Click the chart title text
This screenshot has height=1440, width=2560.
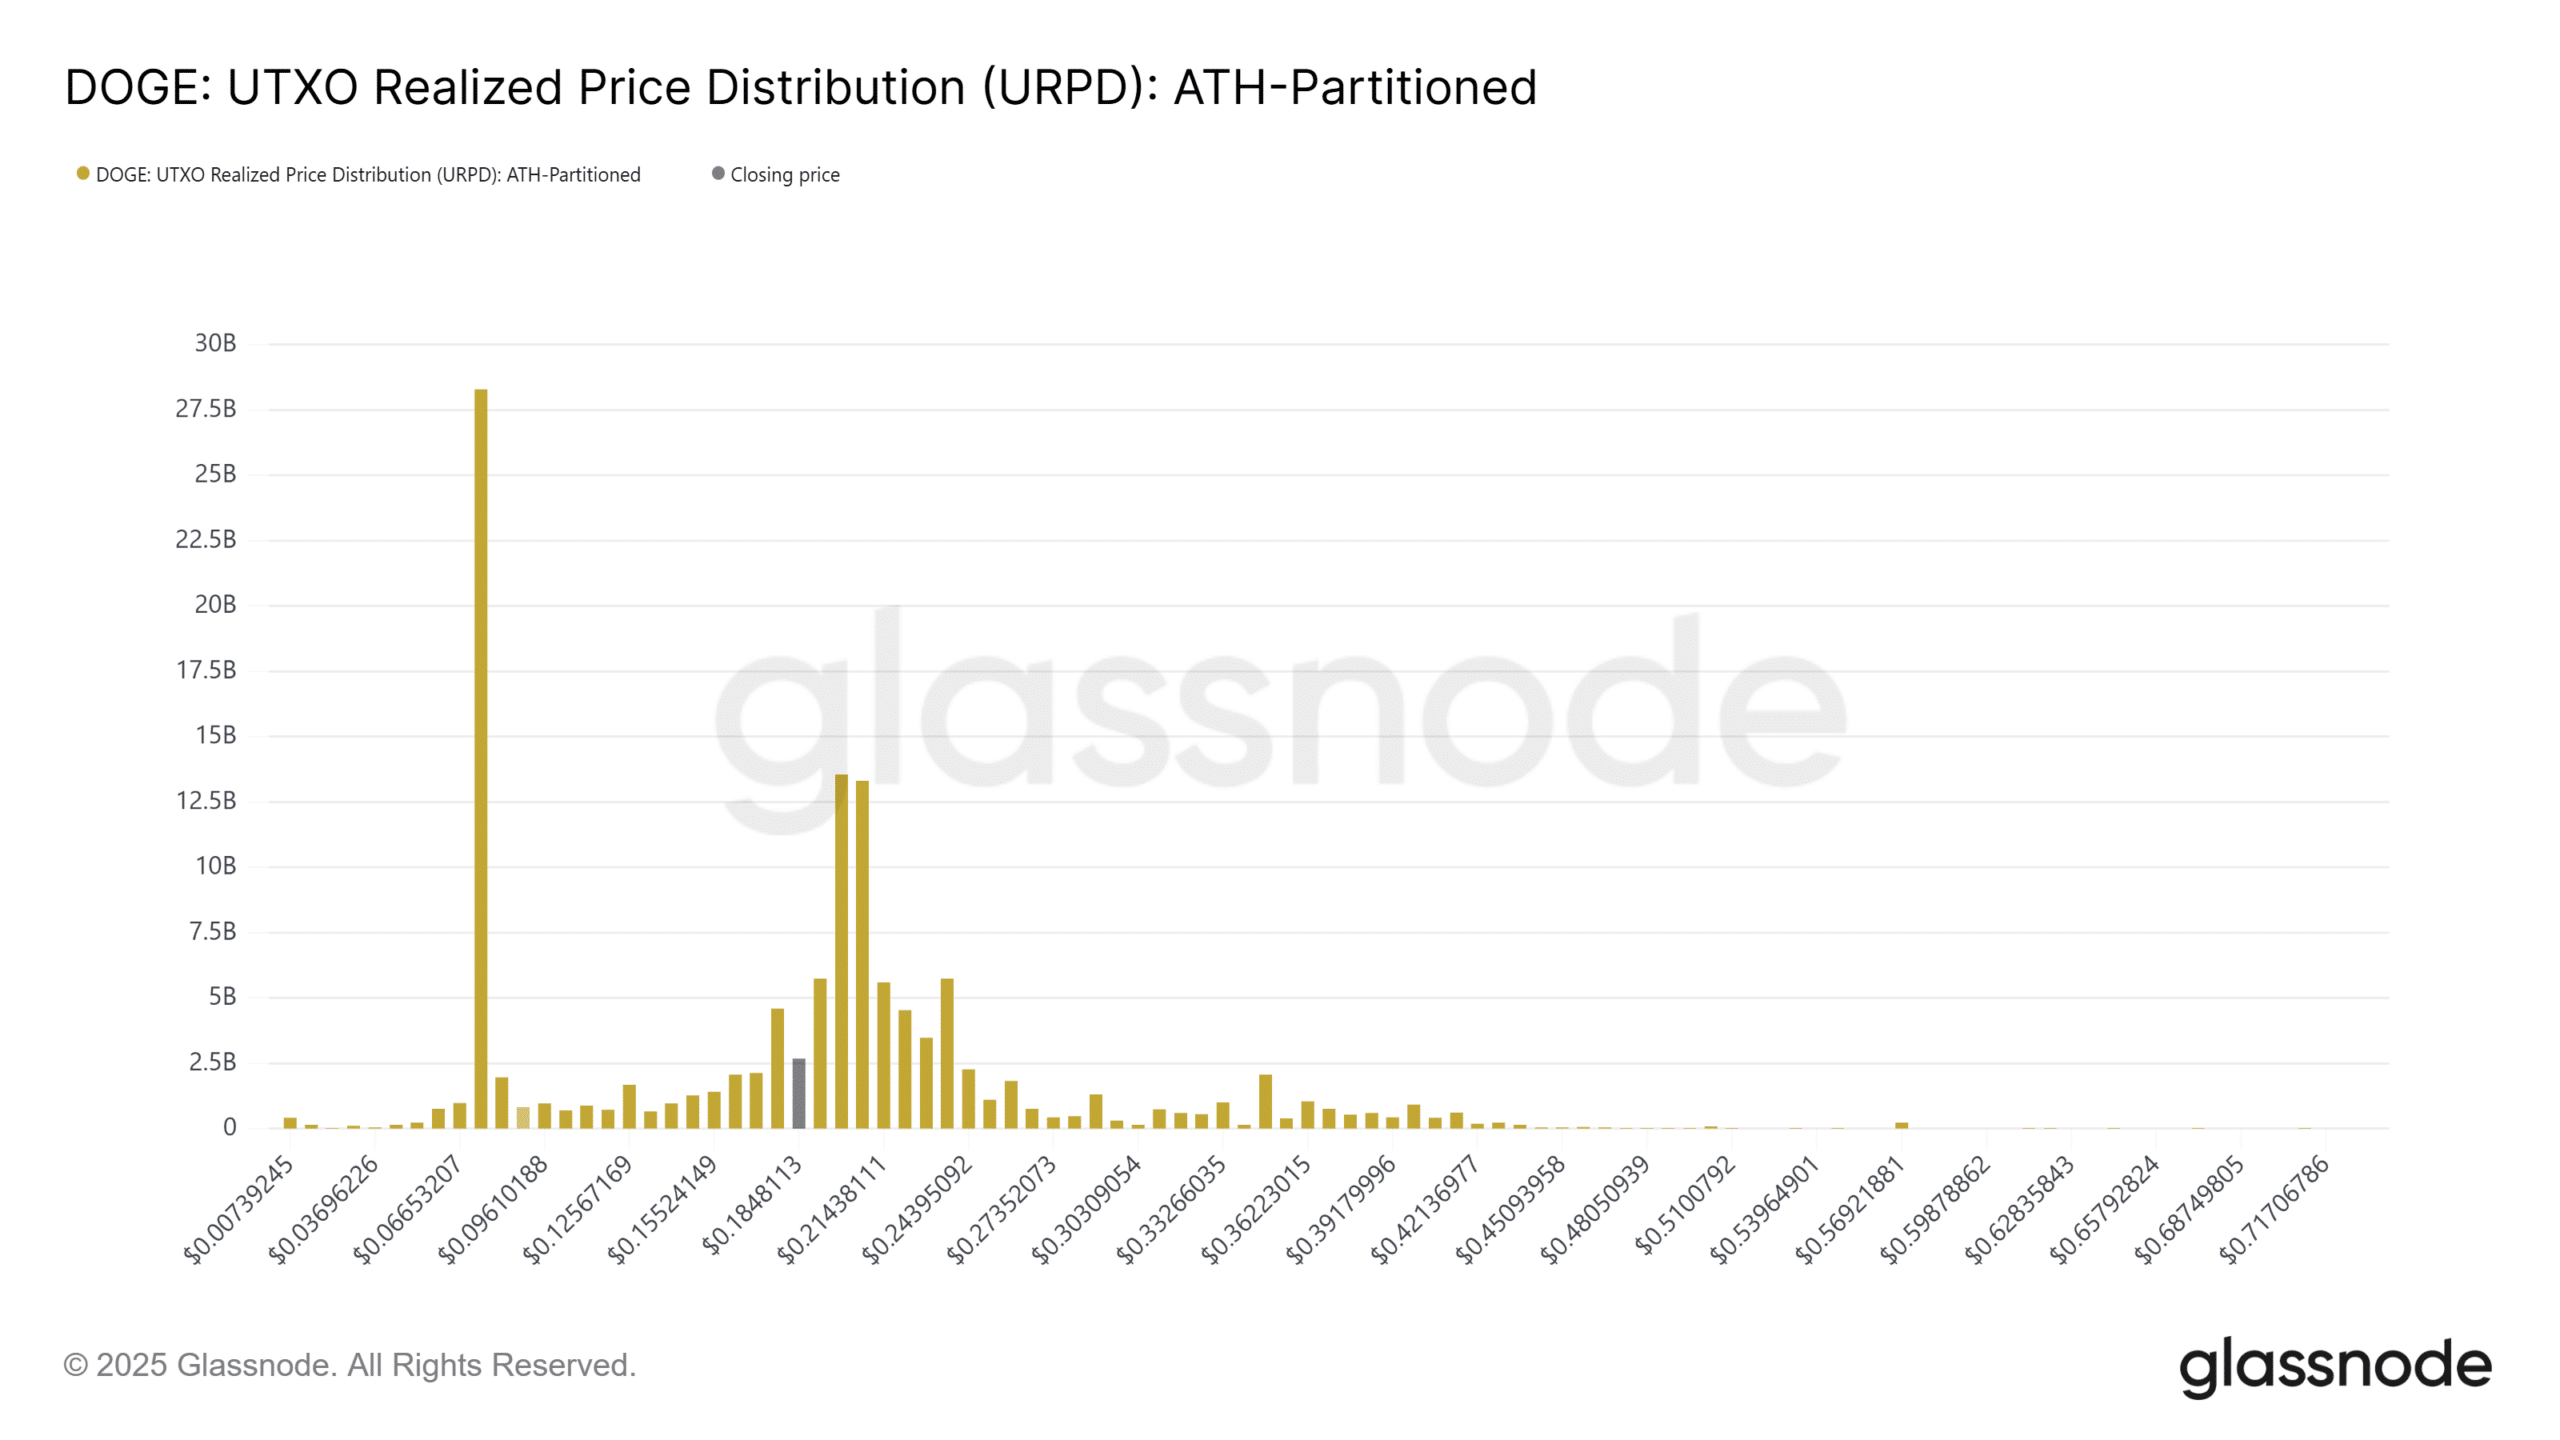coord(800,87)
